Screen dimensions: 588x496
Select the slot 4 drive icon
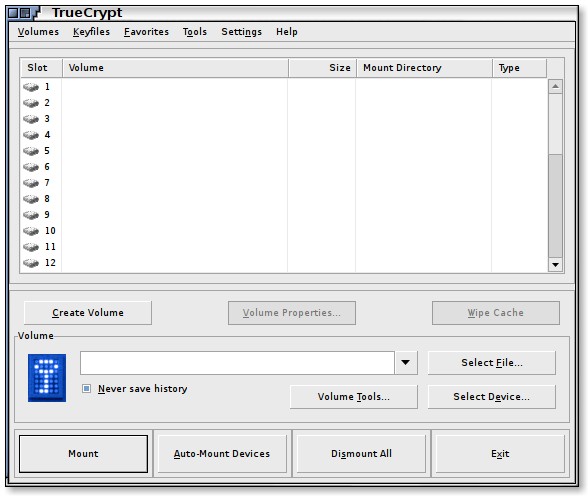pyautogui.click(x=31, y=135)
